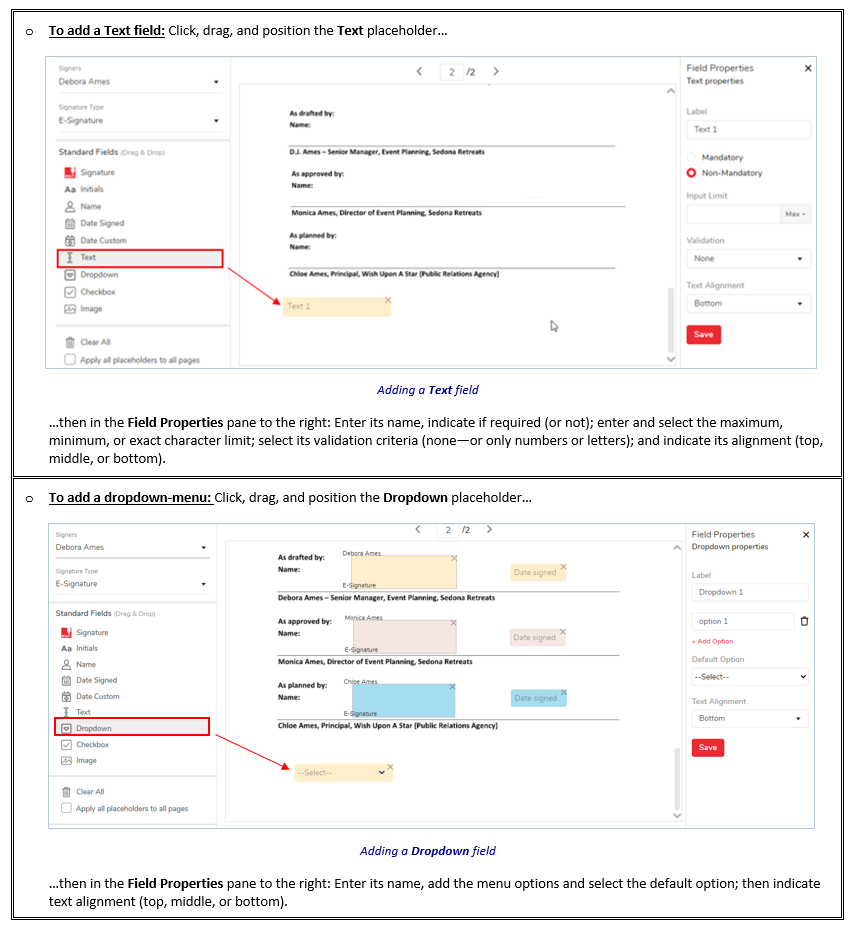Image resolution: width=852 pixels, height=932 pixels.
Task: Go to previous page in Dropdown field figure
Action: click(418, 529)
